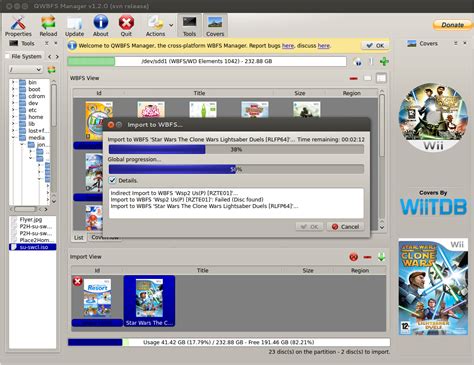The height and width of the screenshot is (365, 474).
Task: Close the Covers panel
Action: pyautogui.click(x=465, y=43)
